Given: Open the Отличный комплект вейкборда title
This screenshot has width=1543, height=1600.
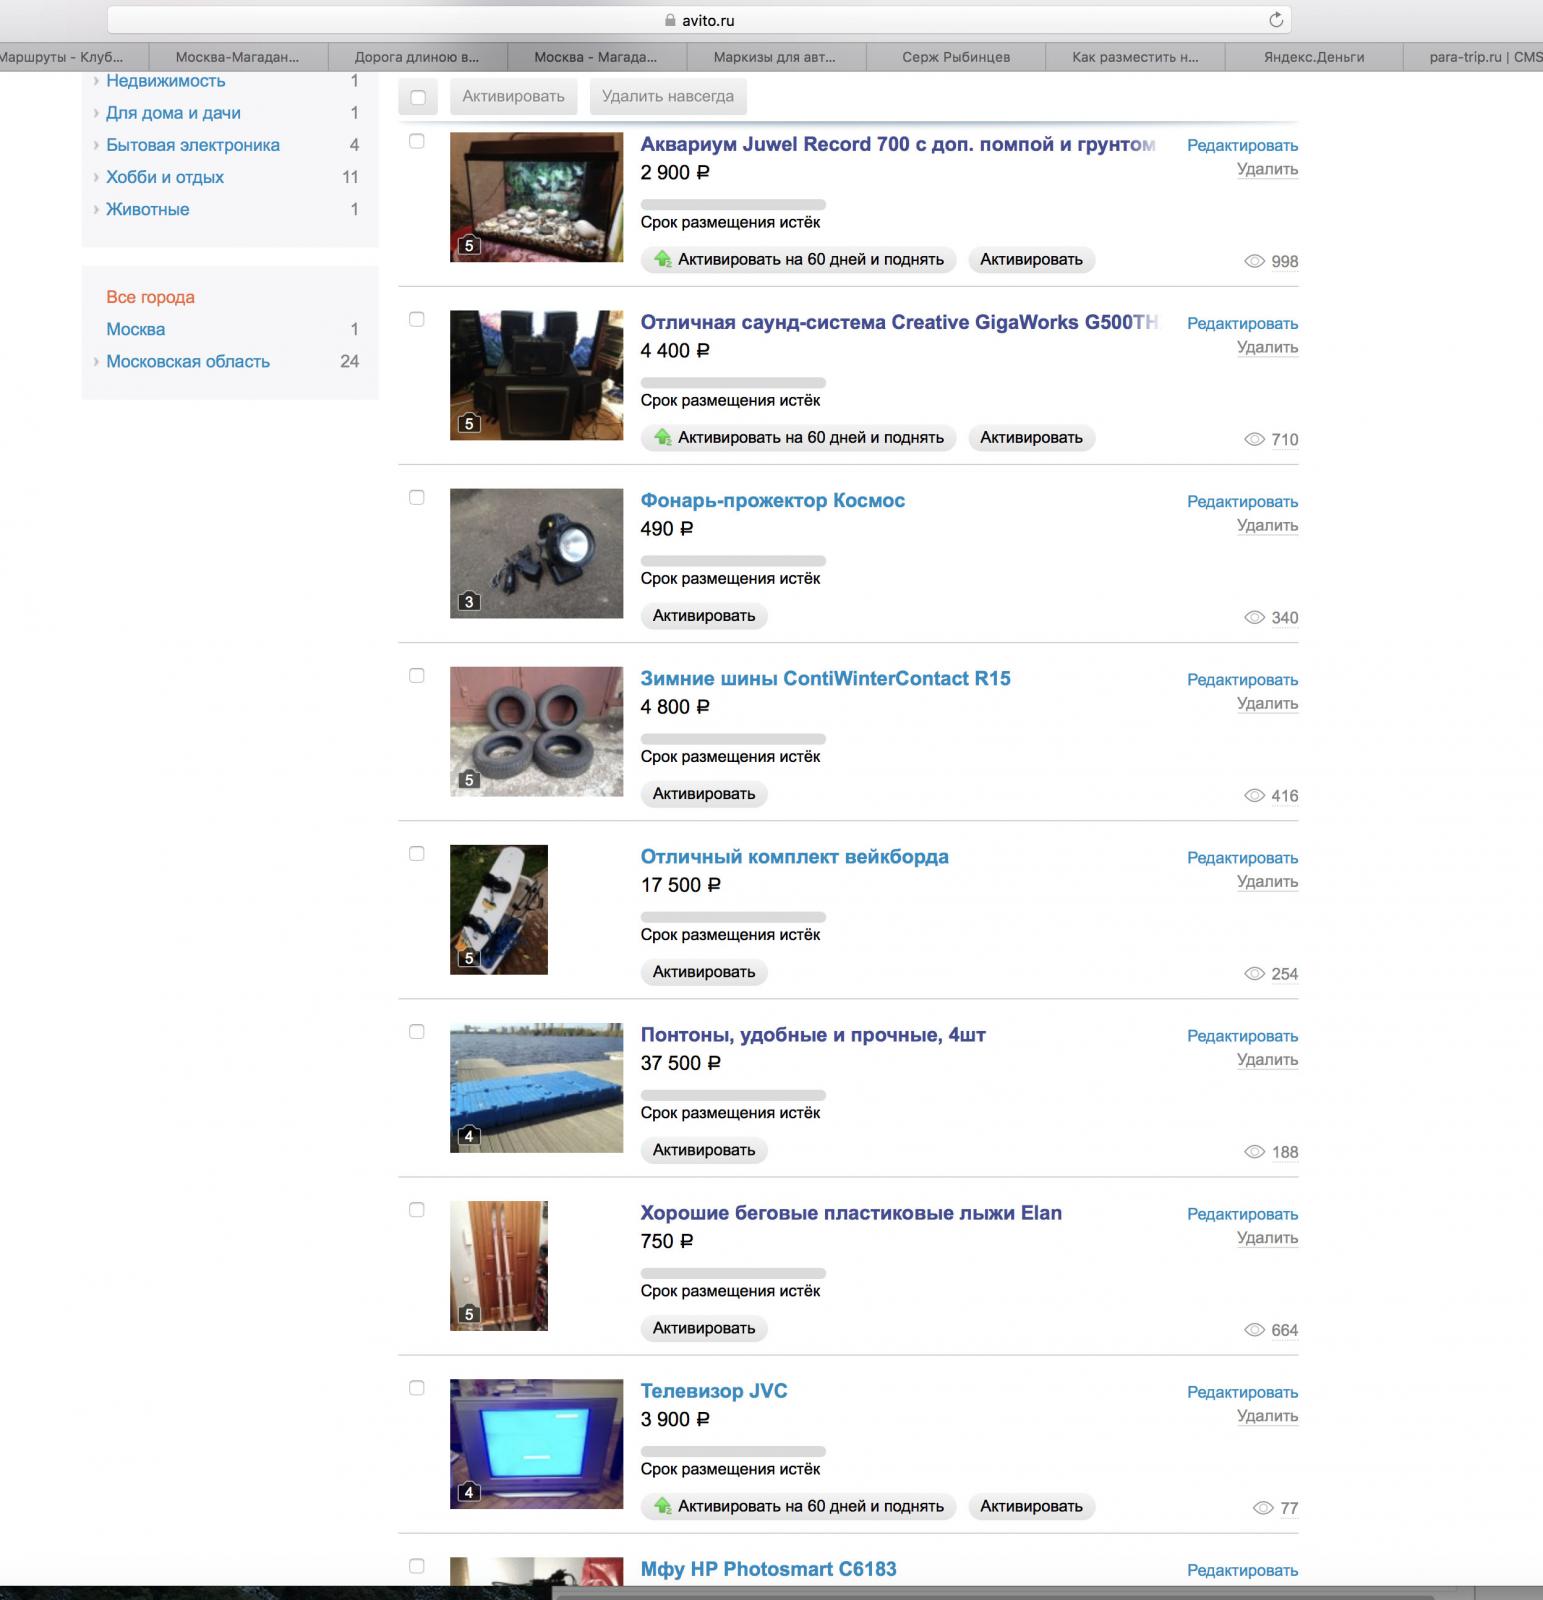Looking at the screenshot, I should (x=795, y=857).
